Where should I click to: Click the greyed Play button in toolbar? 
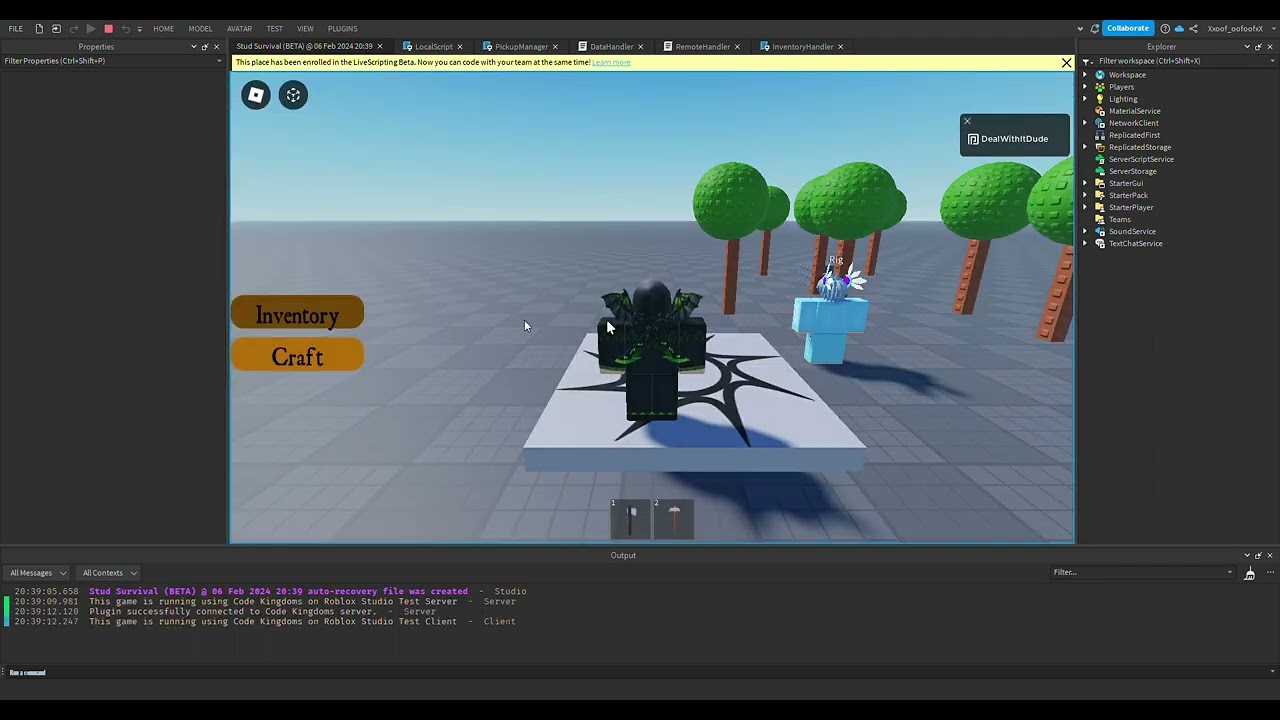[91, 28]
